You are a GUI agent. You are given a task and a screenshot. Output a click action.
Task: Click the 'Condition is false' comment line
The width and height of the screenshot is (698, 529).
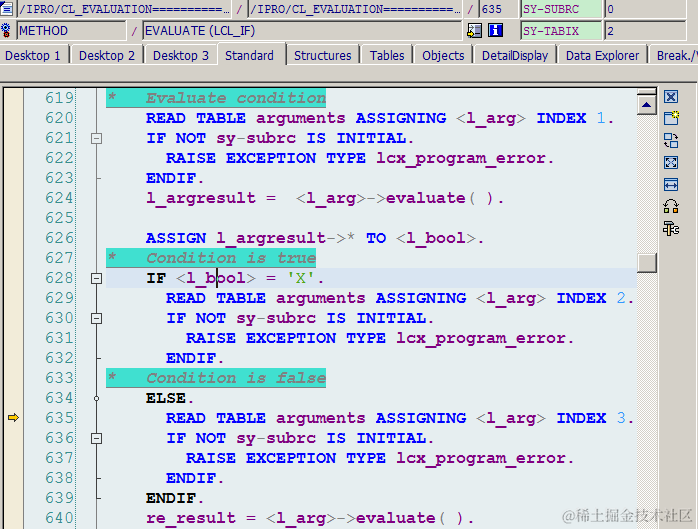tap(216, 378)
